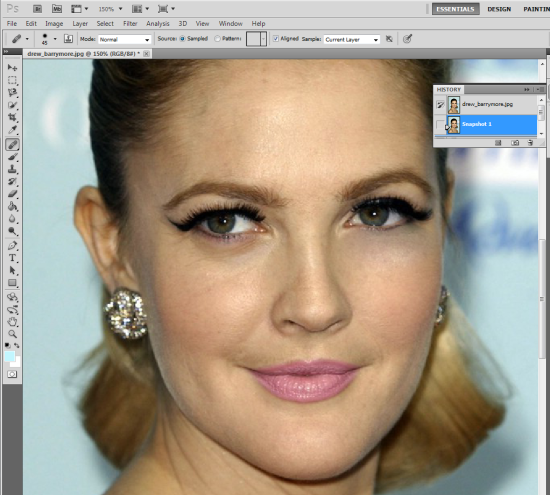Select the Eraser tool

12,193
